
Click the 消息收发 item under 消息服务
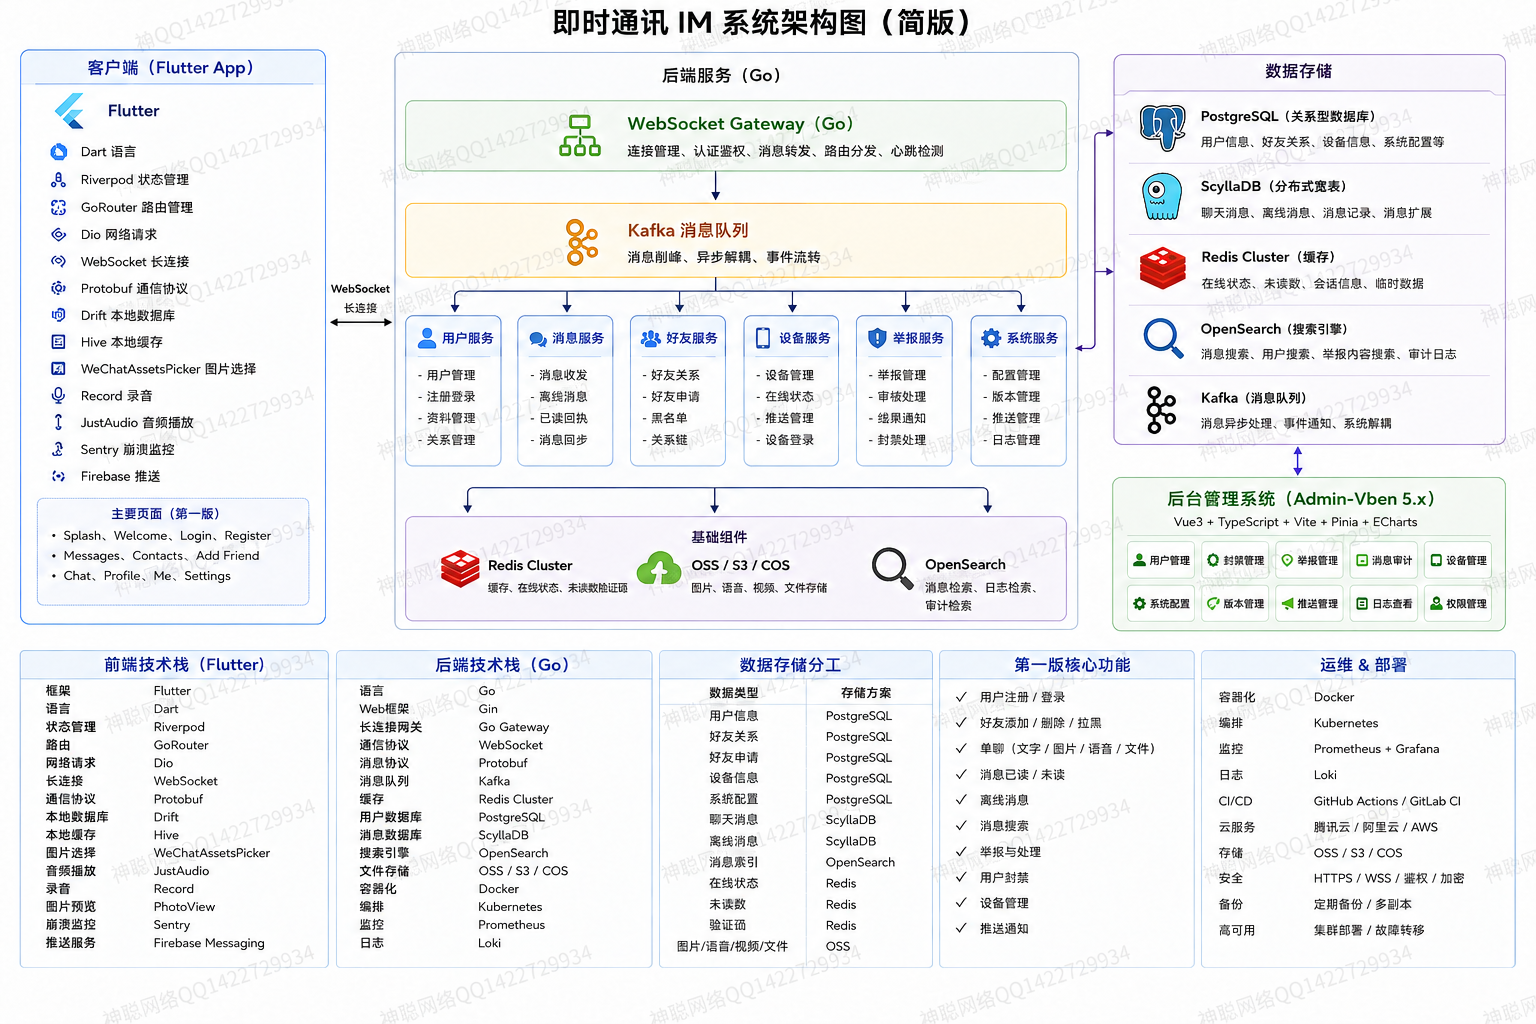coord(563,375)
